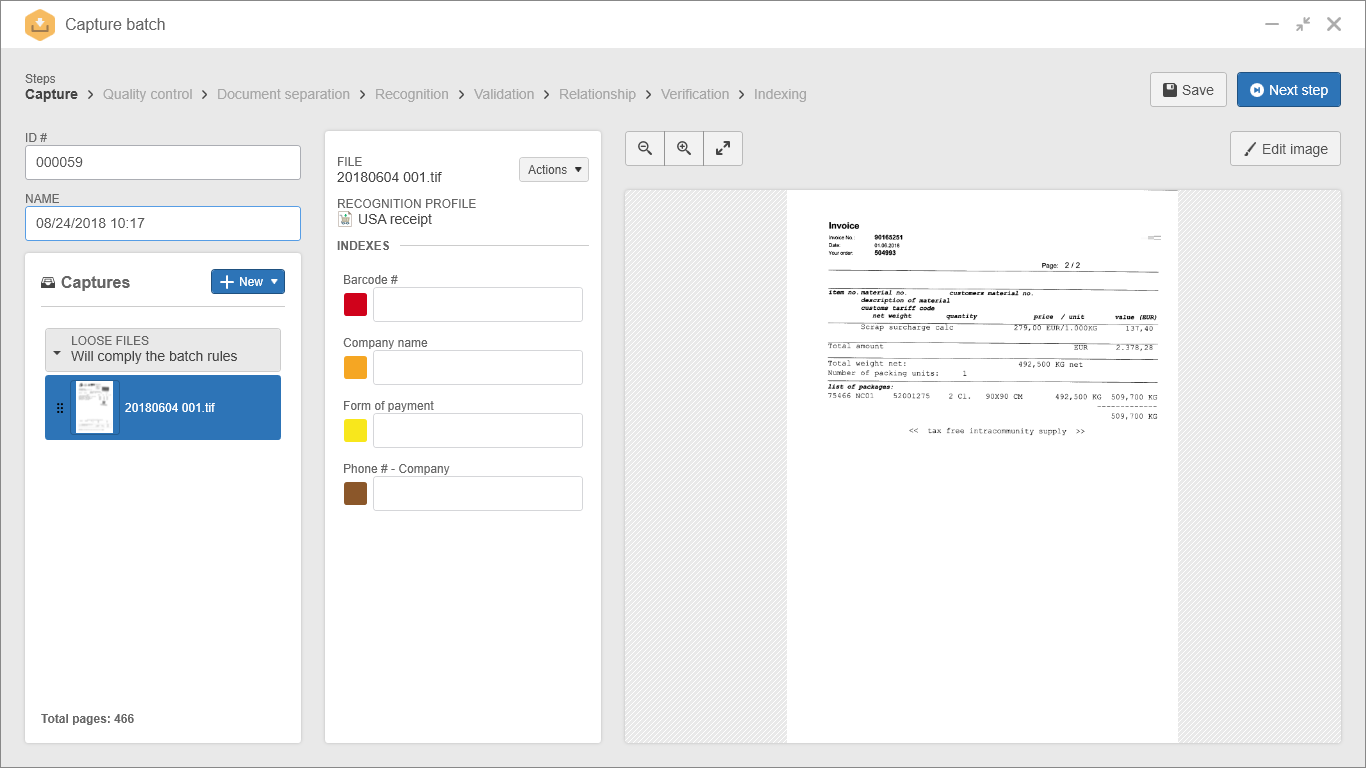Zoom in the document image preview
The image size is (1366, 768).
tap(684, 148)
